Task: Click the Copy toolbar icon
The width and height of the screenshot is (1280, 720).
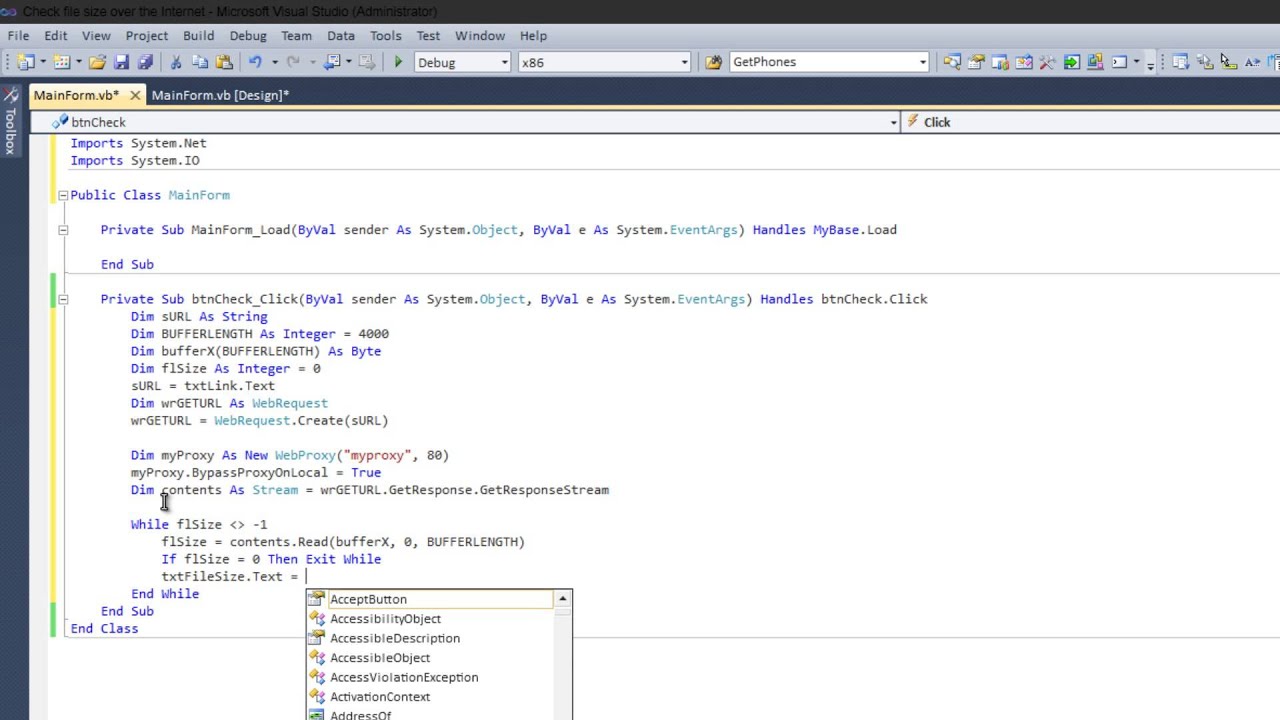Action: (200, 62)
